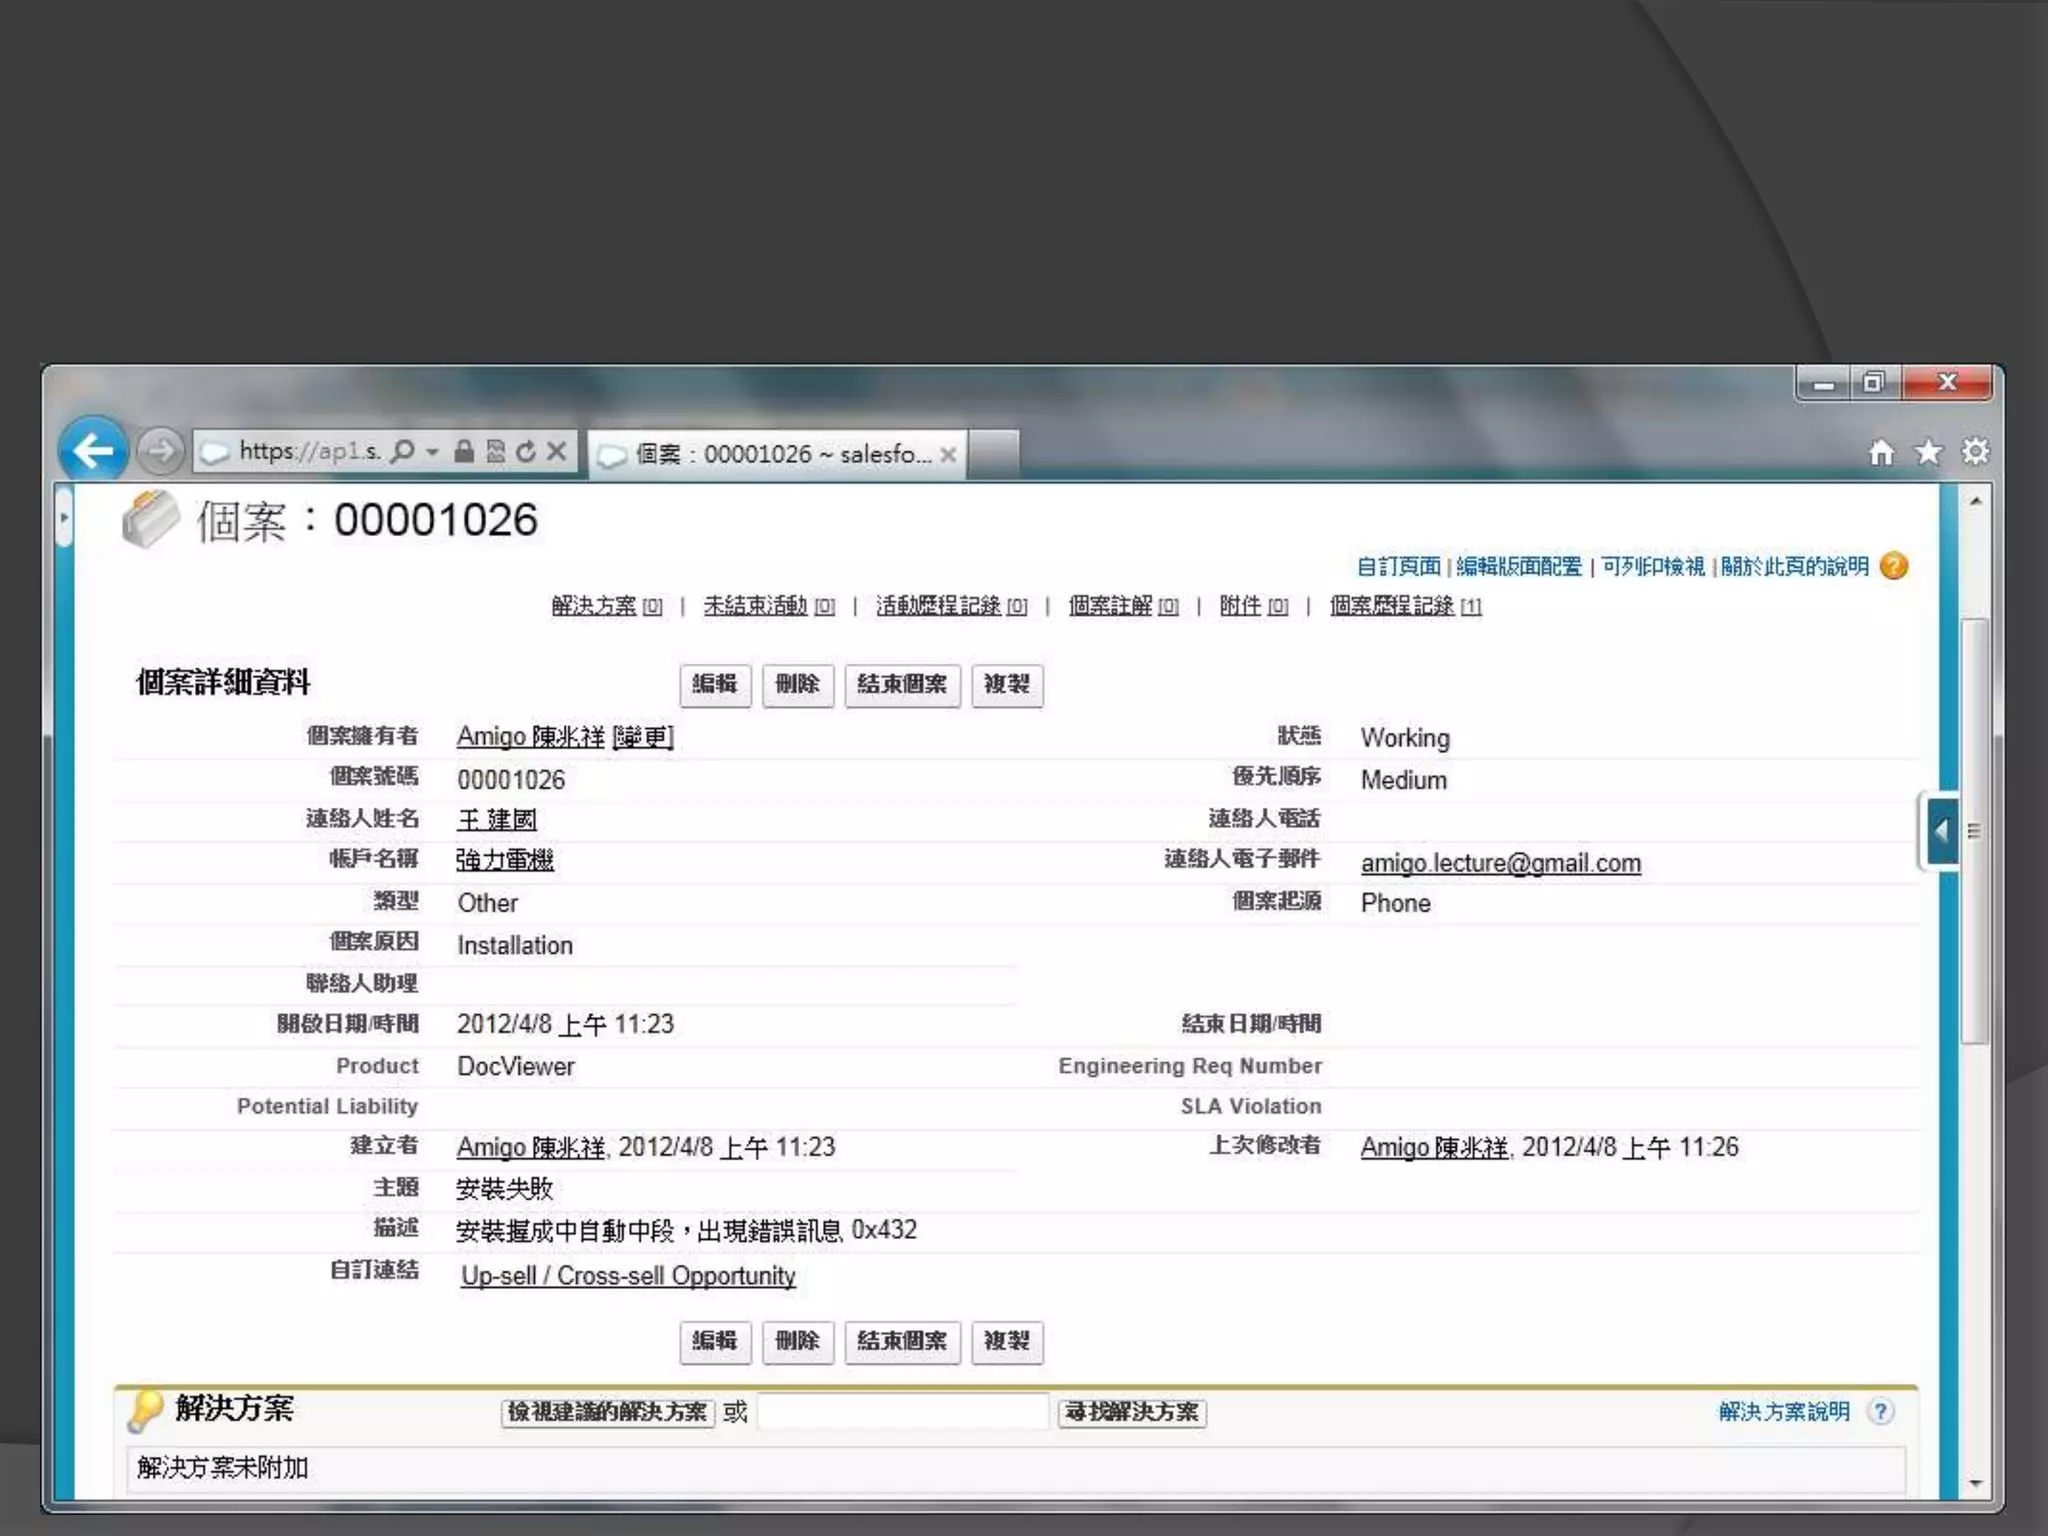Expand the left sidebar handle
This screenshot has width=2048, height=1536.
tap(64, 517)
